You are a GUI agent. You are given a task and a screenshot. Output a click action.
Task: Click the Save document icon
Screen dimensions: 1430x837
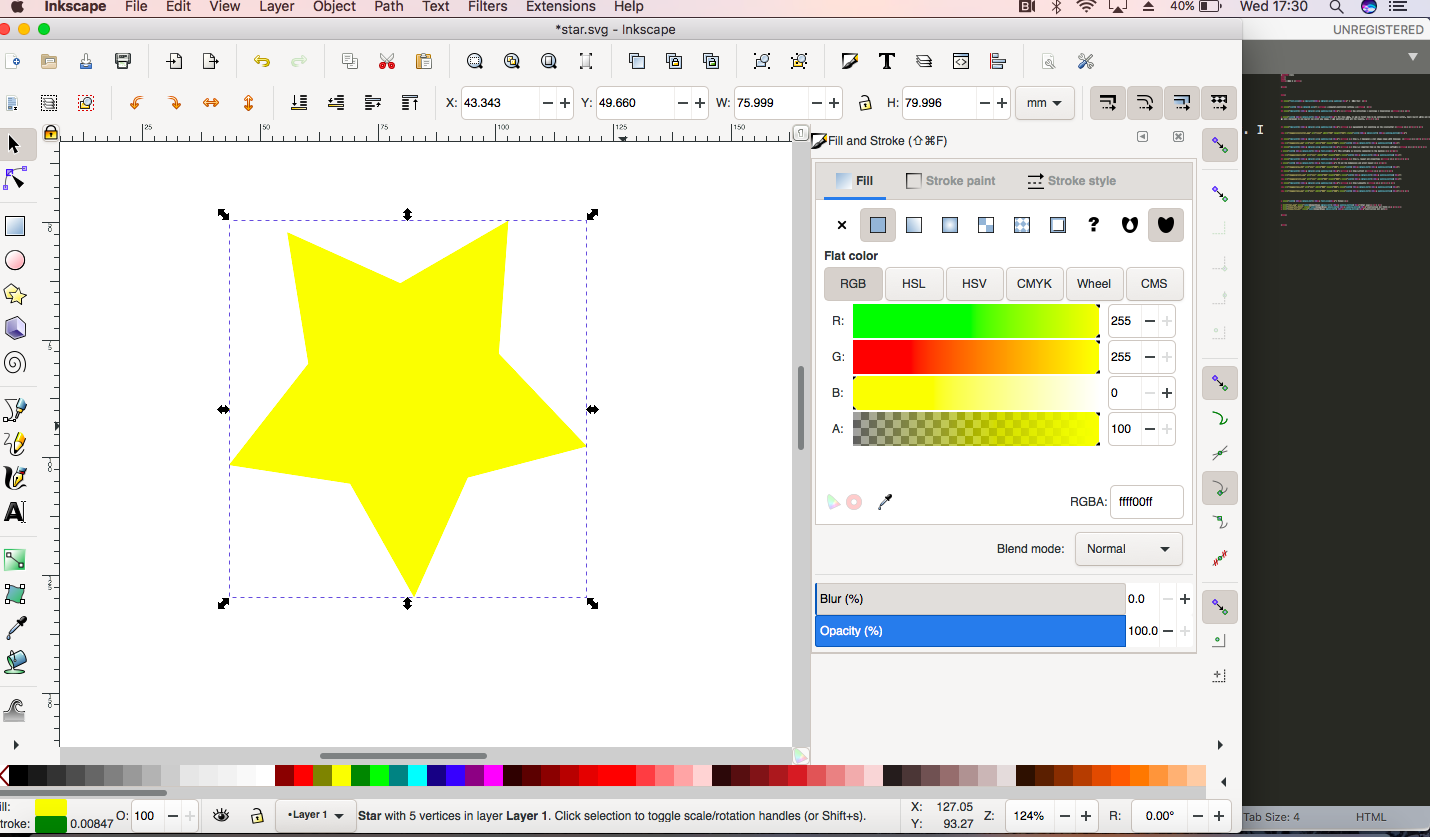[86, 61]
